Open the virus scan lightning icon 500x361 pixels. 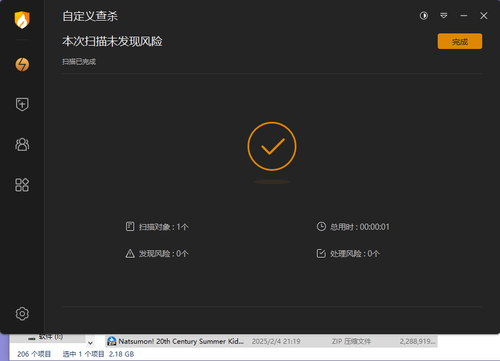tap(22, 64)
